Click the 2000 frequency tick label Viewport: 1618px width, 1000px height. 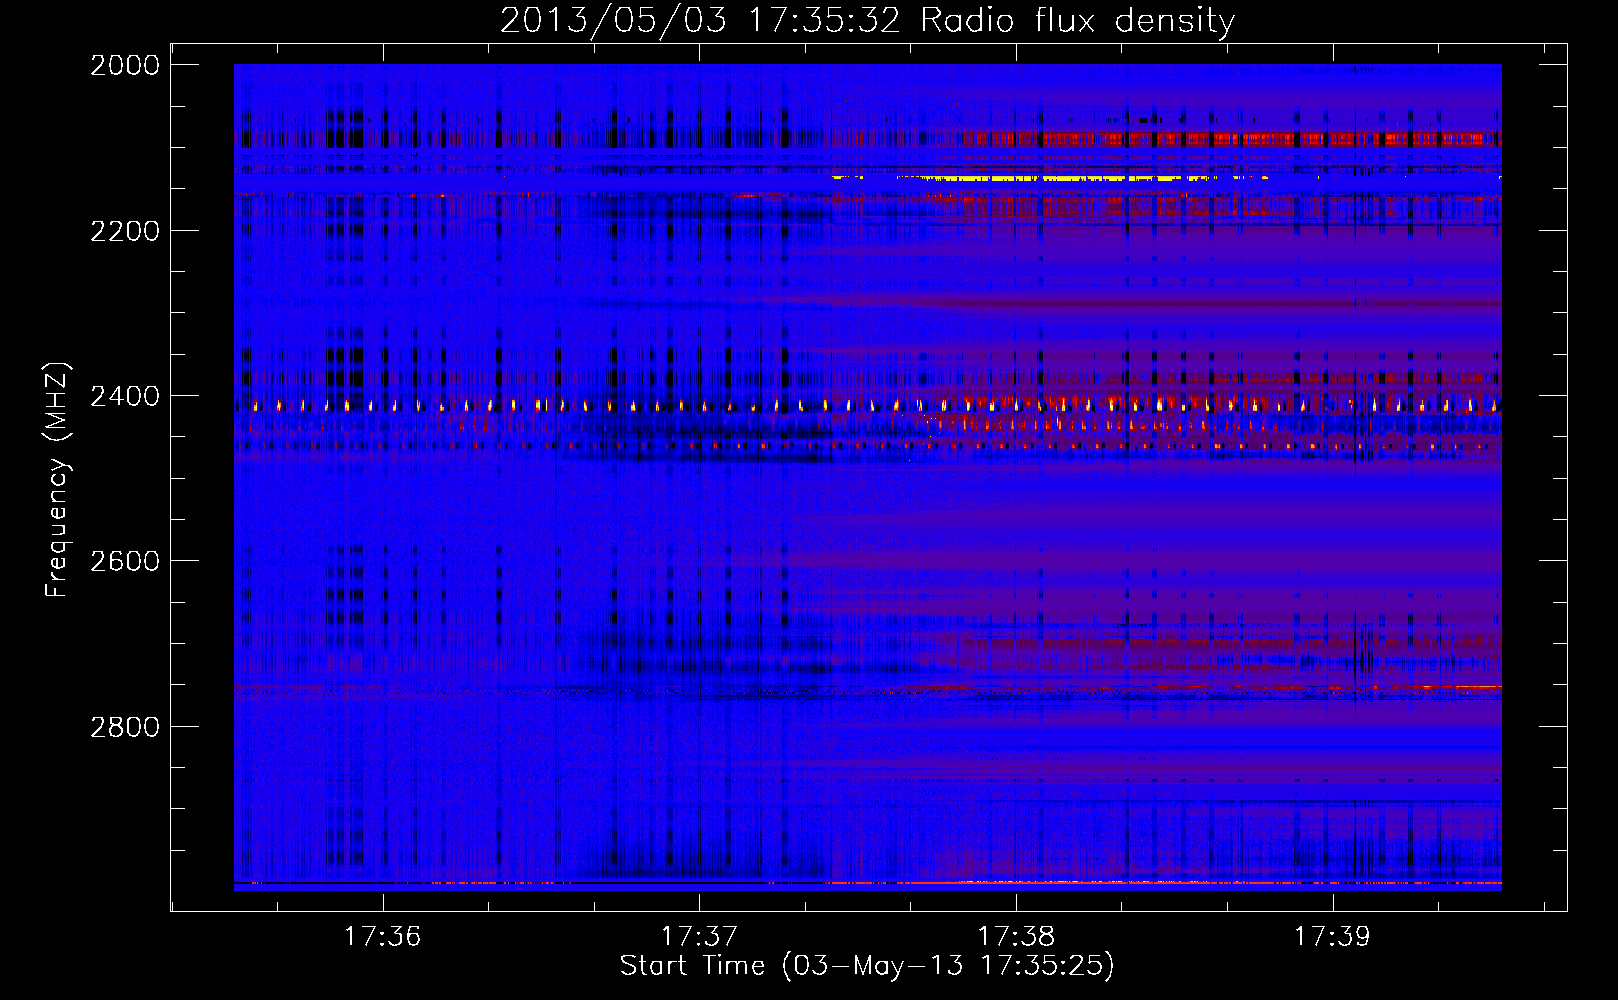(125, 65)
